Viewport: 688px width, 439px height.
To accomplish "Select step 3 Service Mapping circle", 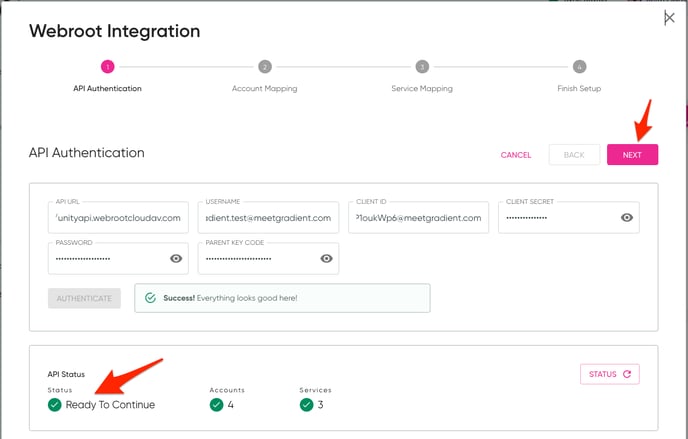I will point(422,67).
